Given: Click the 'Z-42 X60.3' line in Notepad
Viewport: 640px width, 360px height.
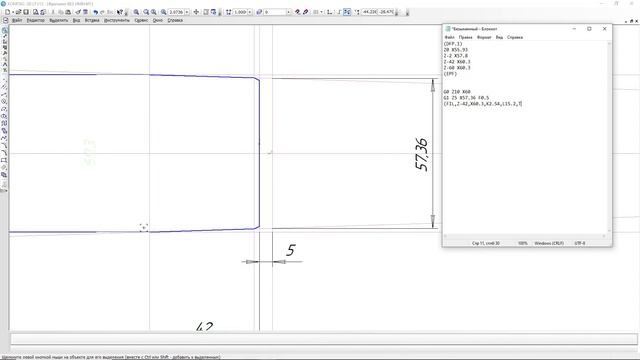Looking at the screenshot, I should [457, 62].
